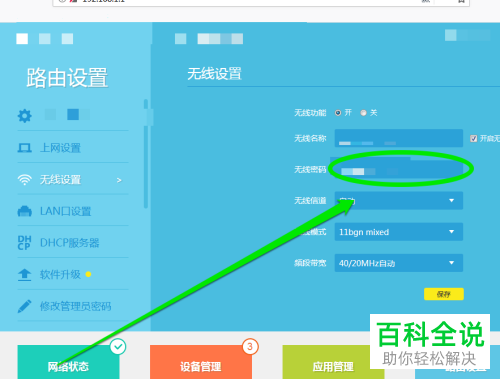Click the 路由设置 heading text
The height and width of the screenshot is (379, 500).
click(x=67, y=78)
